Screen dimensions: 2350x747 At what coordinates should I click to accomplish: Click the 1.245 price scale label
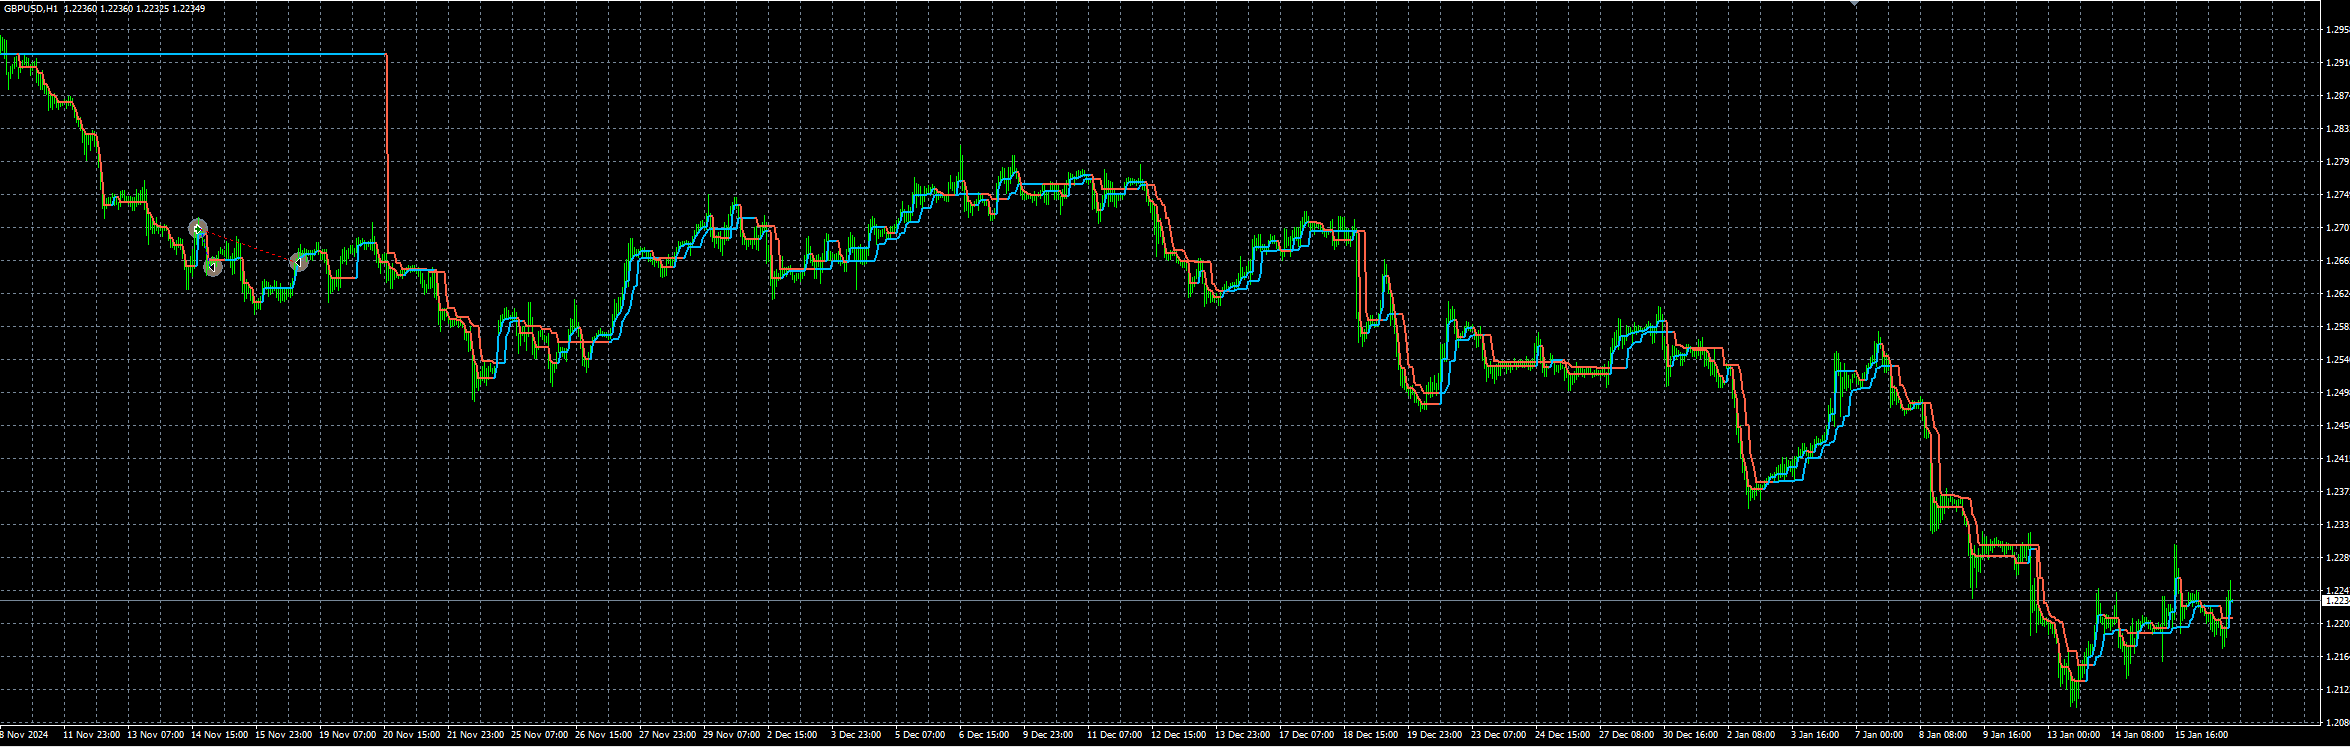[x=2337, y=426]
